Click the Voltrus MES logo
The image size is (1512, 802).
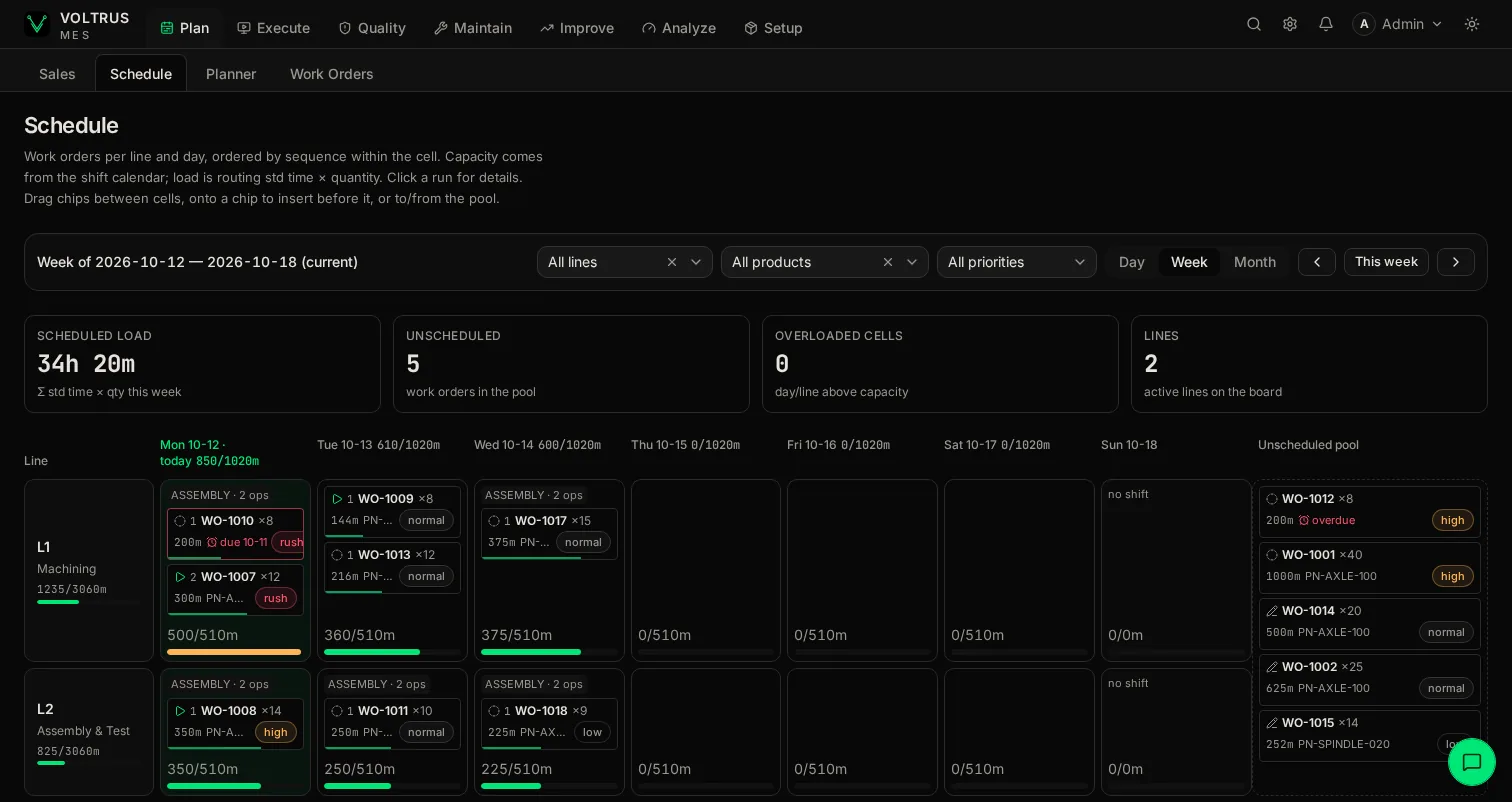tap(77, 25)
